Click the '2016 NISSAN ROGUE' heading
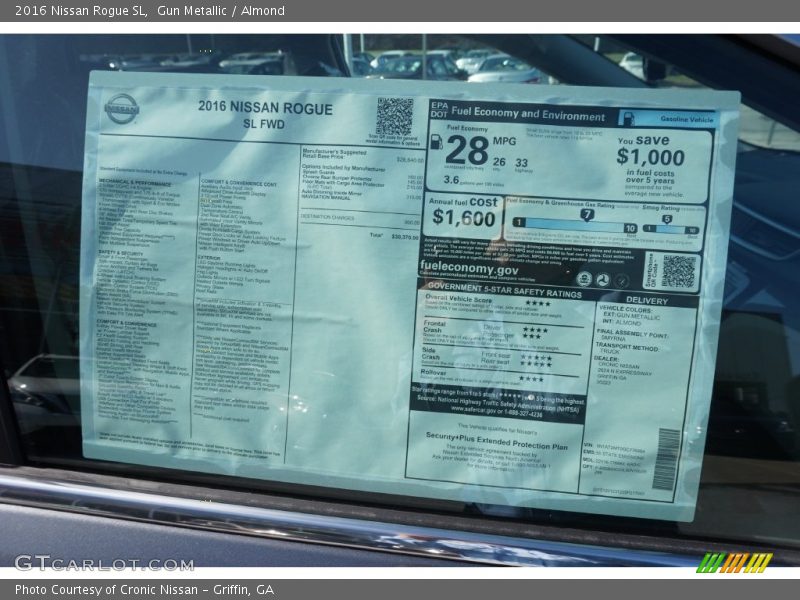This screenshot has height=600, width=800. pyautogui.click(x=265, y=107)
